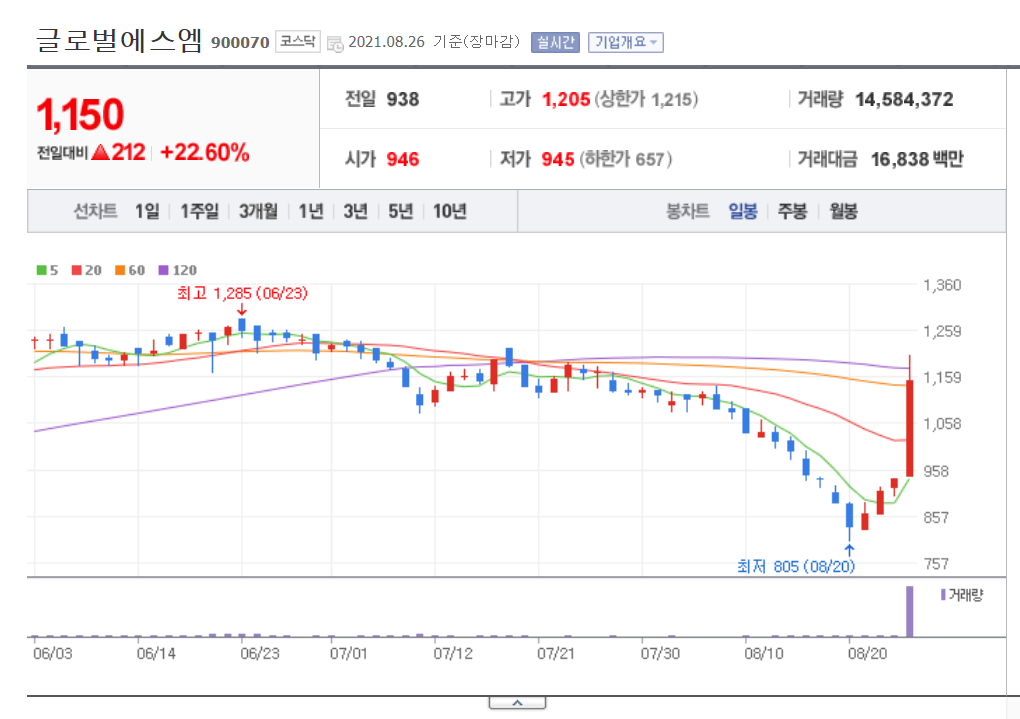1020x719 pixels.
Task: Click the stock code 900070
Action: coord(240,43)
